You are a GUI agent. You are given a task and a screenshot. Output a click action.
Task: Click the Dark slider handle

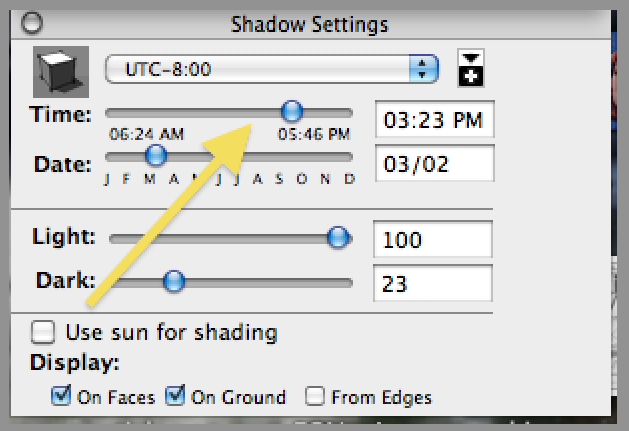click(x=174, y=281)
